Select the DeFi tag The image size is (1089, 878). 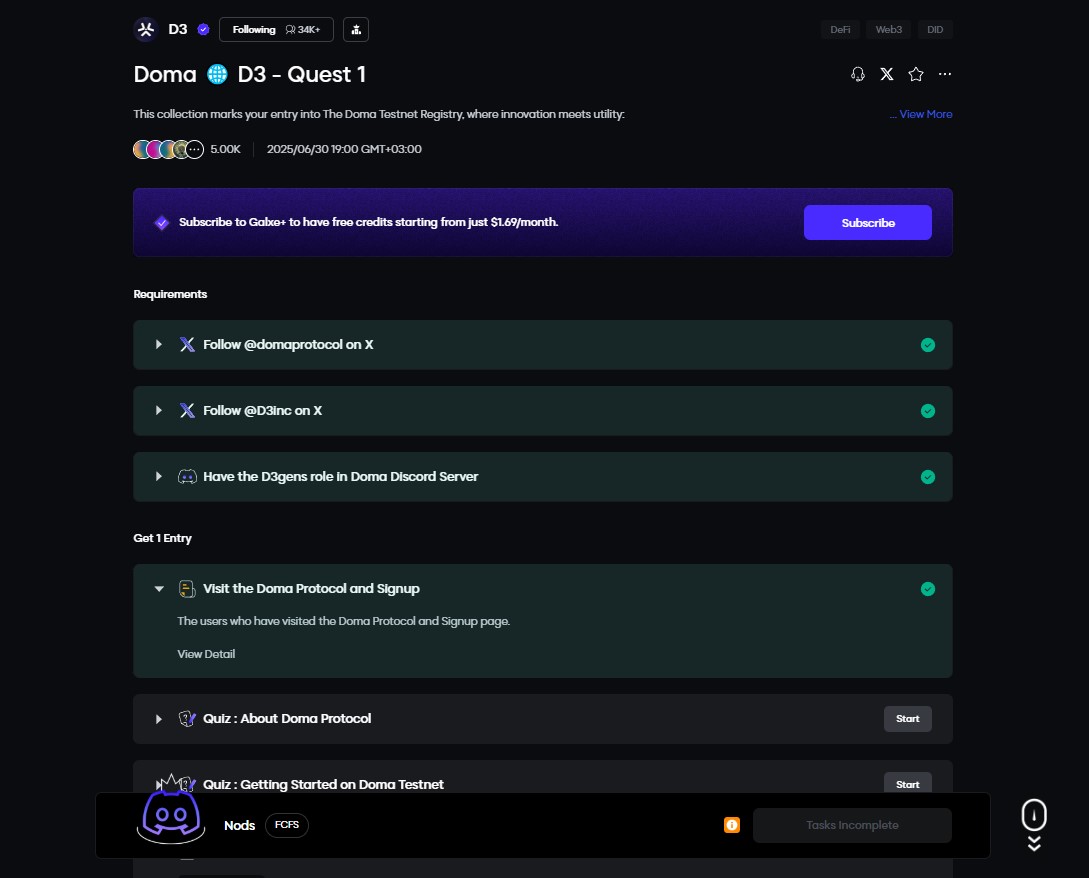pyautogui.click(x=840, y=30)
